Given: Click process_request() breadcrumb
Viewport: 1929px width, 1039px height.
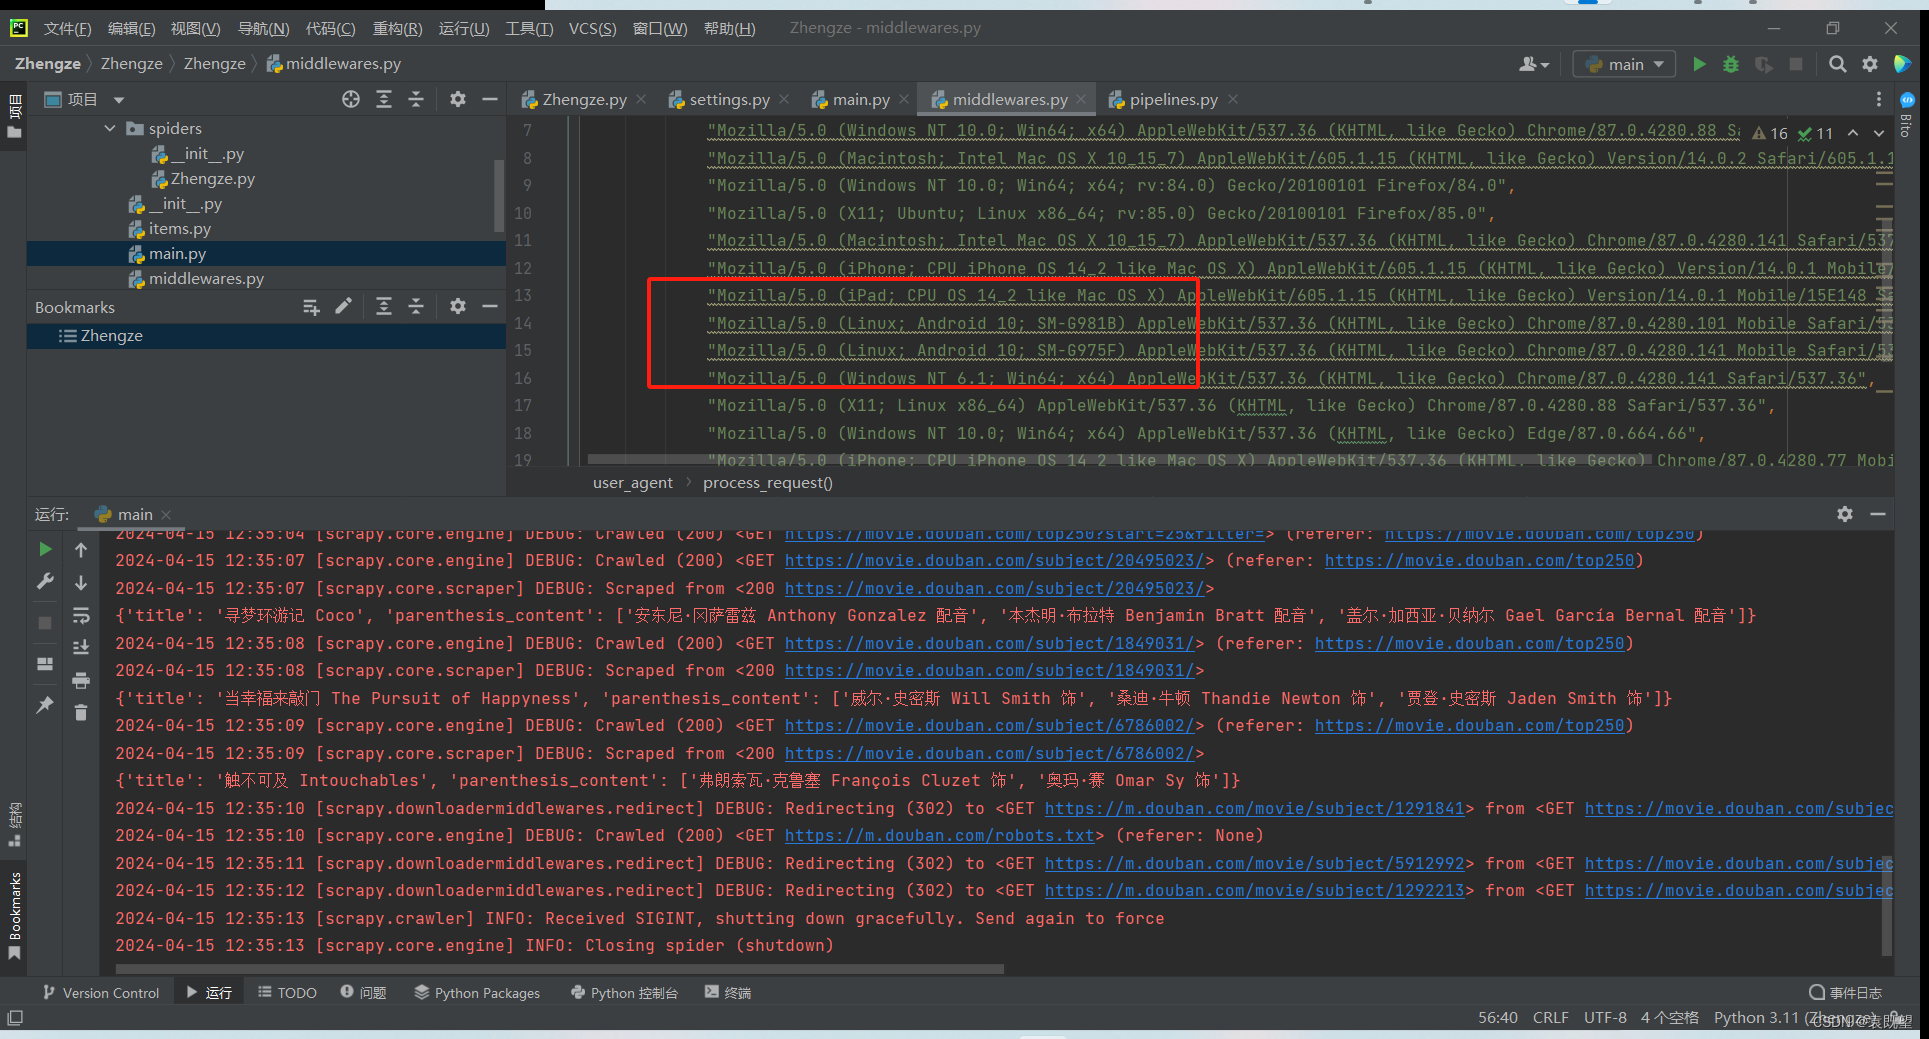Looking at the screenshot, I should (x=768, y=482).
